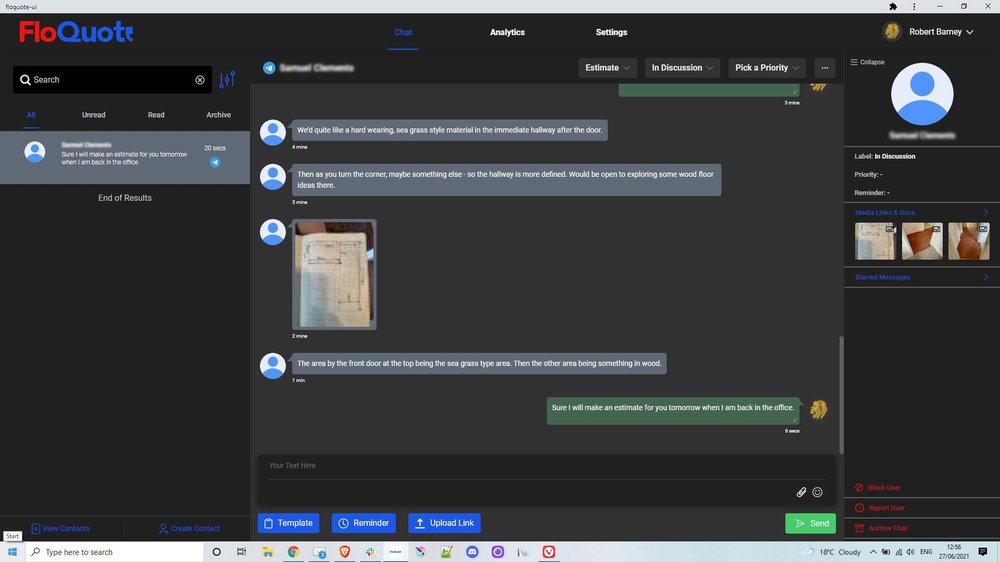Click the 'Then as you turn the corner' message
The width and height of the screenshot is (1000, 562).
tap(506, 179)
